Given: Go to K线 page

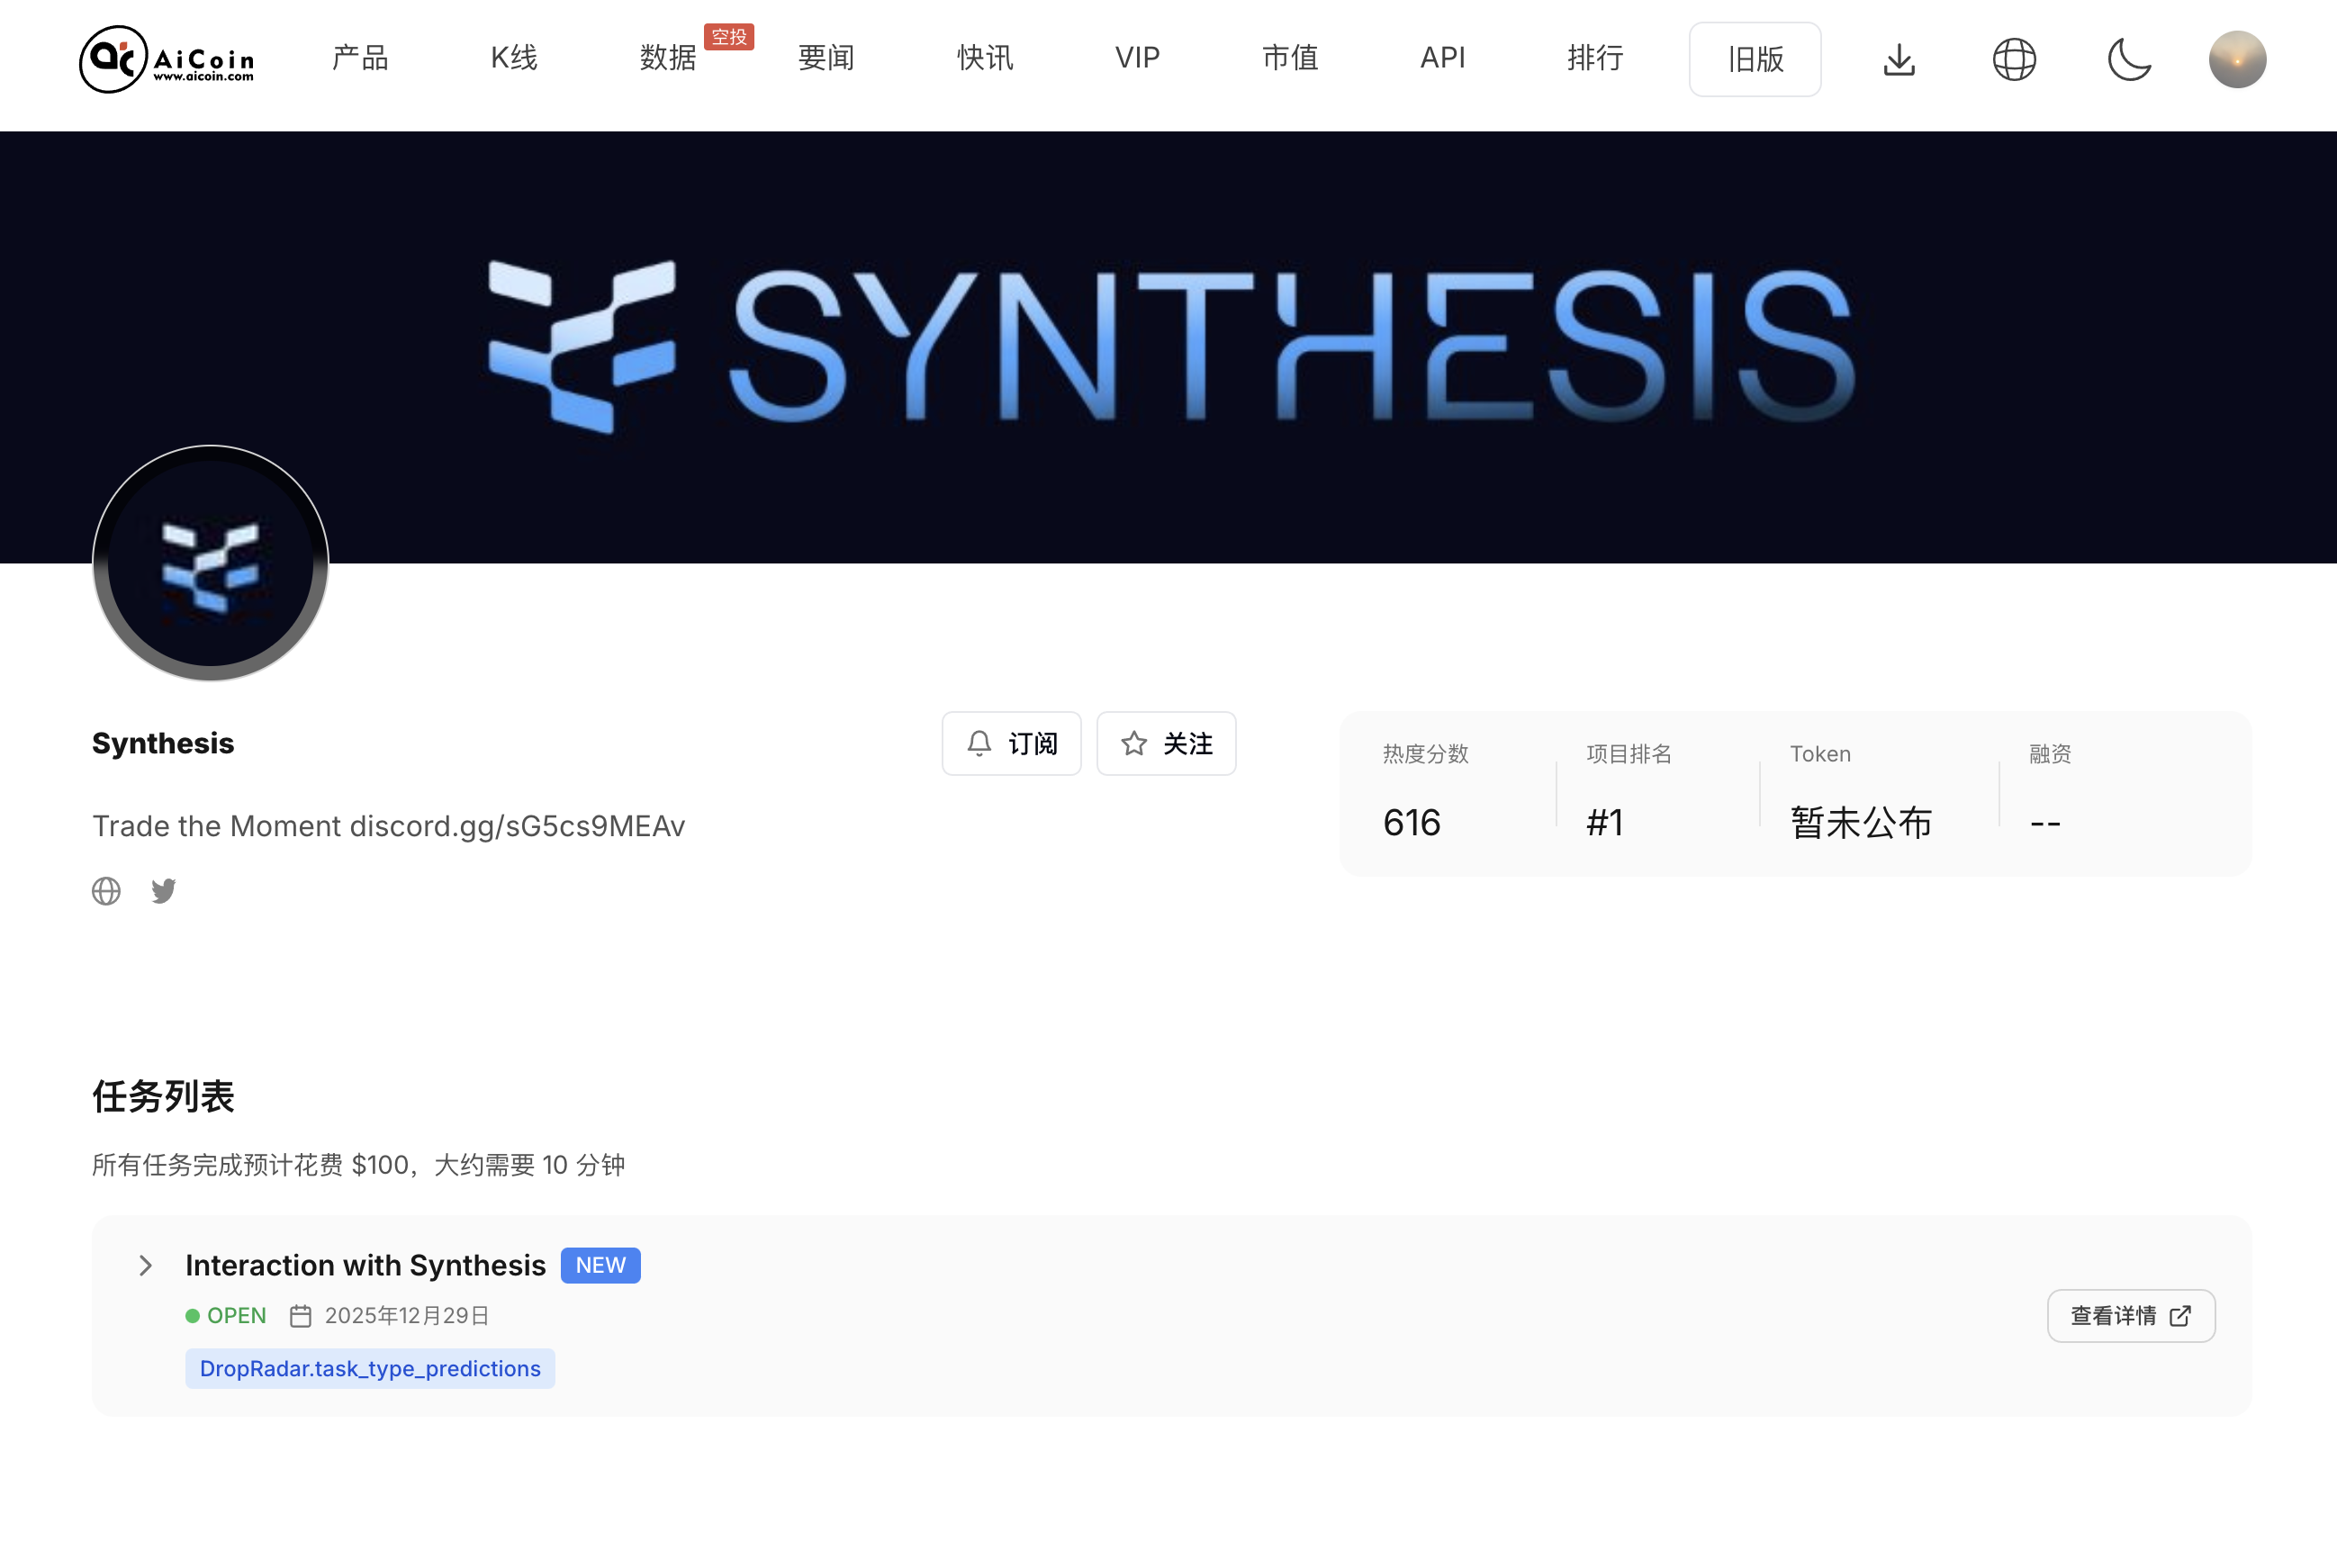Looking at the screenshot, I should click(514, 58).
